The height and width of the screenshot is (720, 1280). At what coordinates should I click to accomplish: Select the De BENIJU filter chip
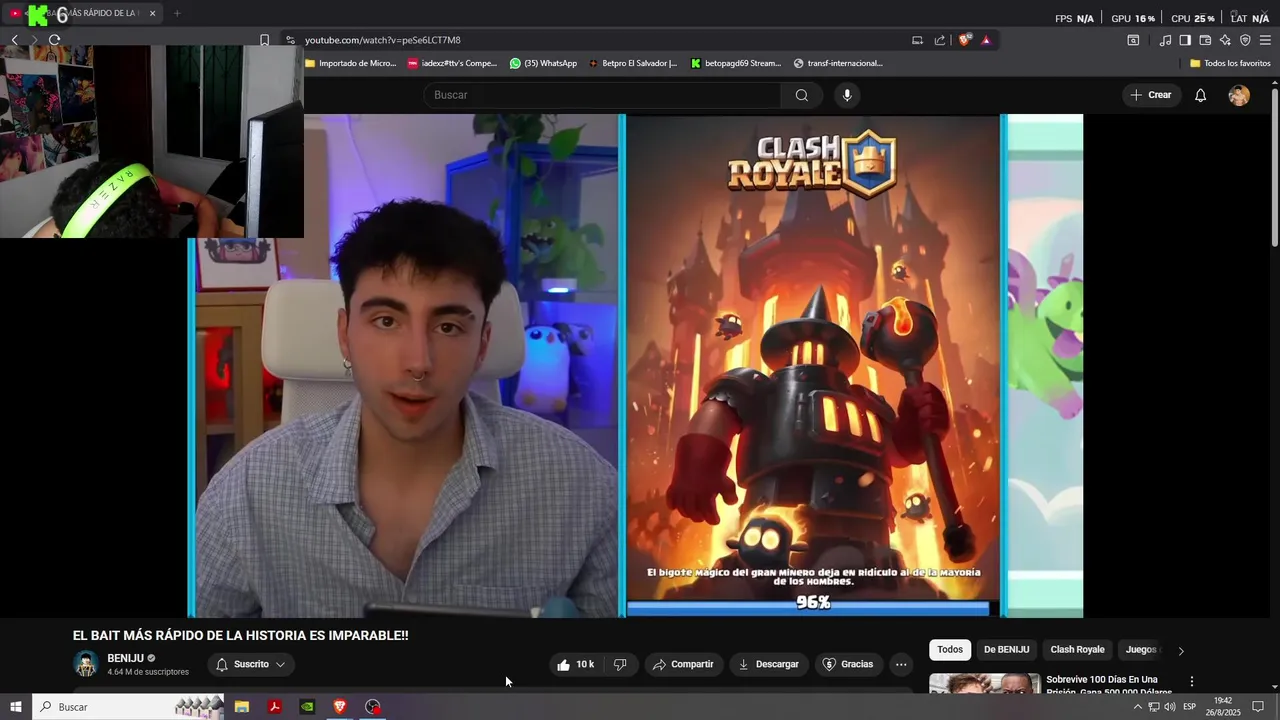(1006, 650)
